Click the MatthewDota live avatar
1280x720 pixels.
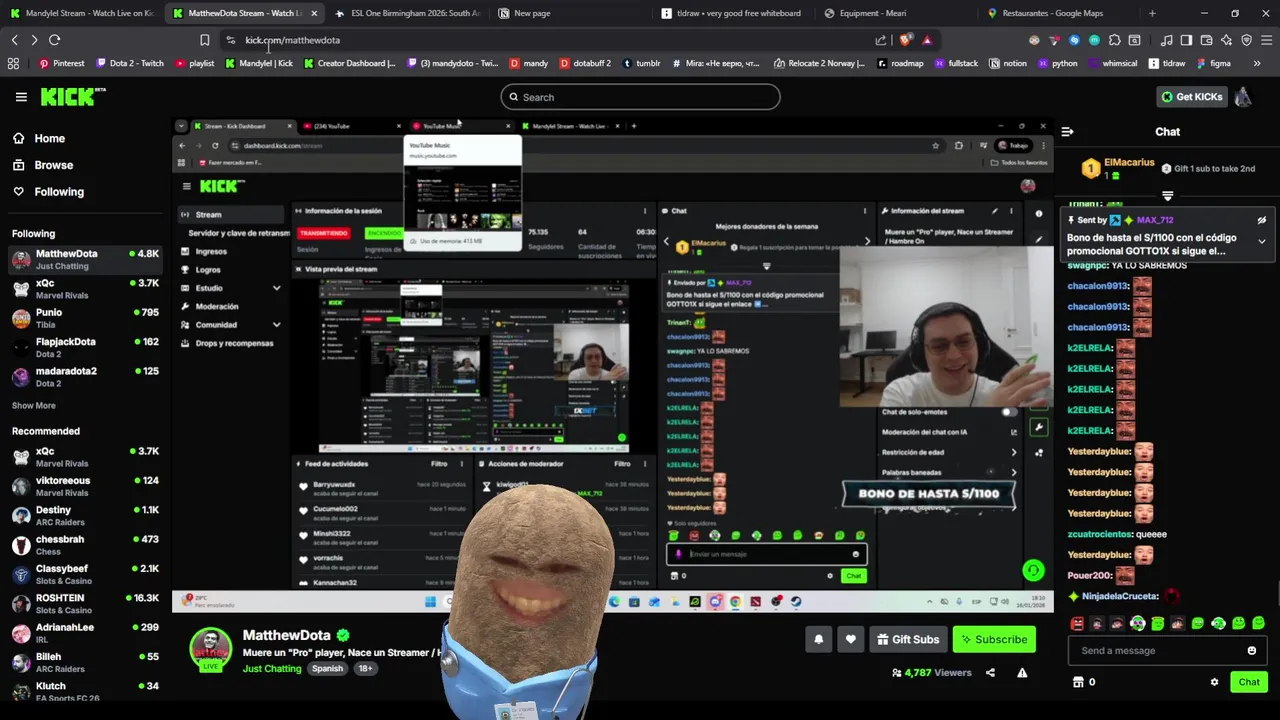click(211, 650)
